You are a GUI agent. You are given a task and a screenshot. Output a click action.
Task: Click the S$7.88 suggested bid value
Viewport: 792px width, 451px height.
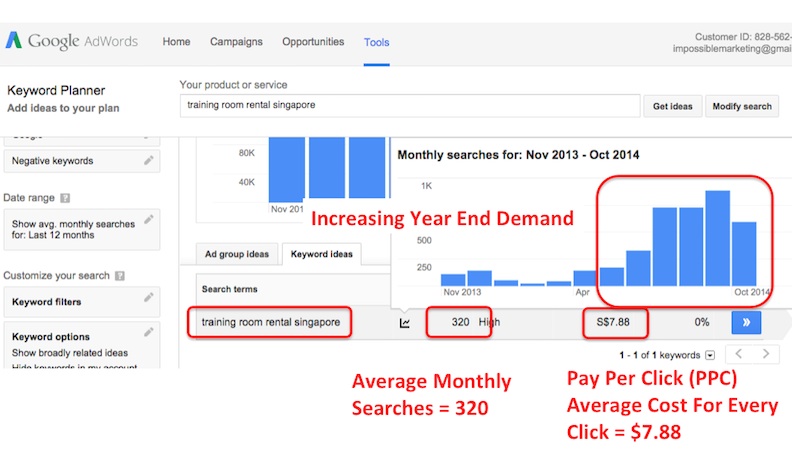(x=613, y=322)
